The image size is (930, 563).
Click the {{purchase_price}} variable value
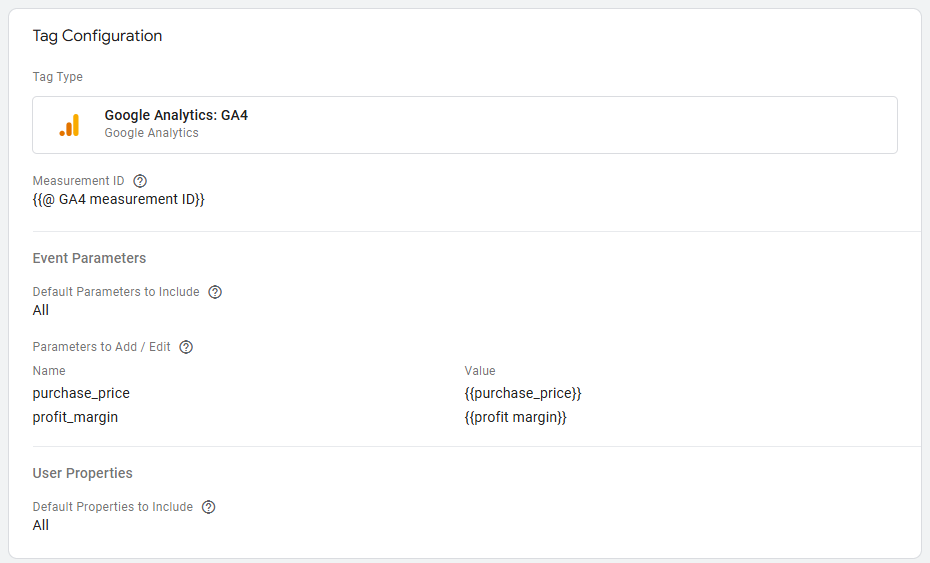[522, 393]
